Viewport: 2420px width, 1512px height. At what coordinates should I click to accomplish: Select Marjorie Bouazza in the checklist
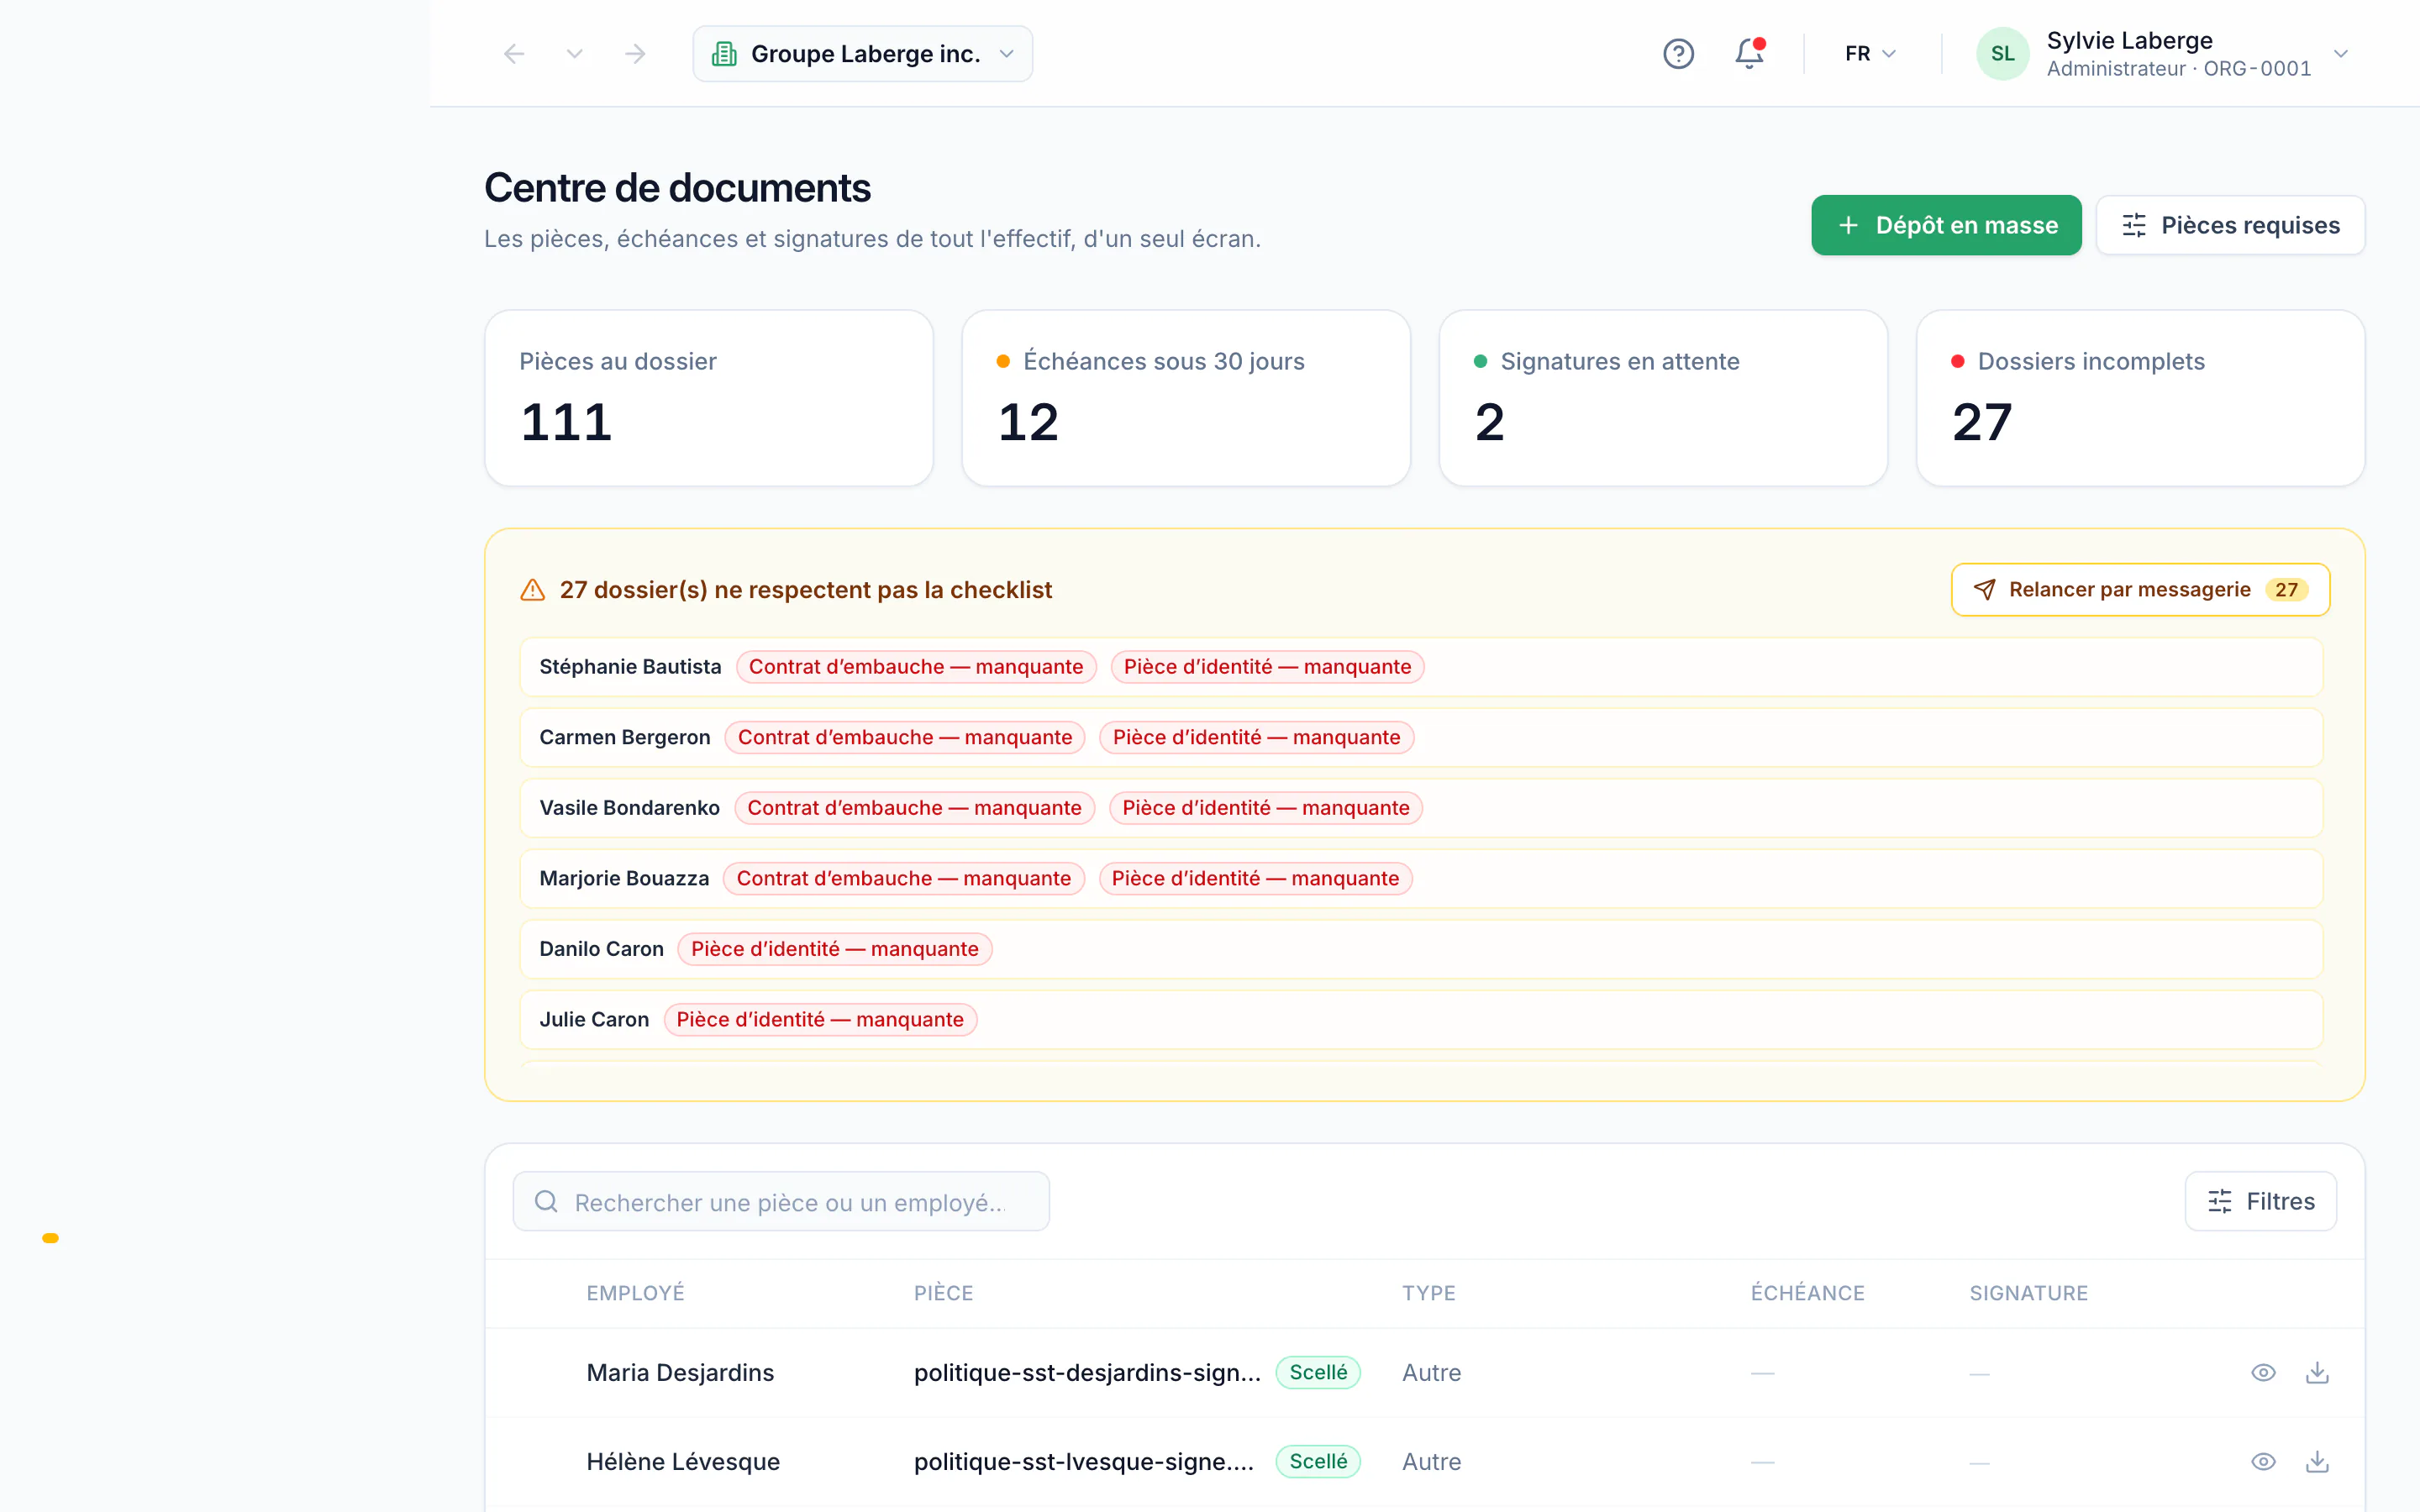point(624,879)
